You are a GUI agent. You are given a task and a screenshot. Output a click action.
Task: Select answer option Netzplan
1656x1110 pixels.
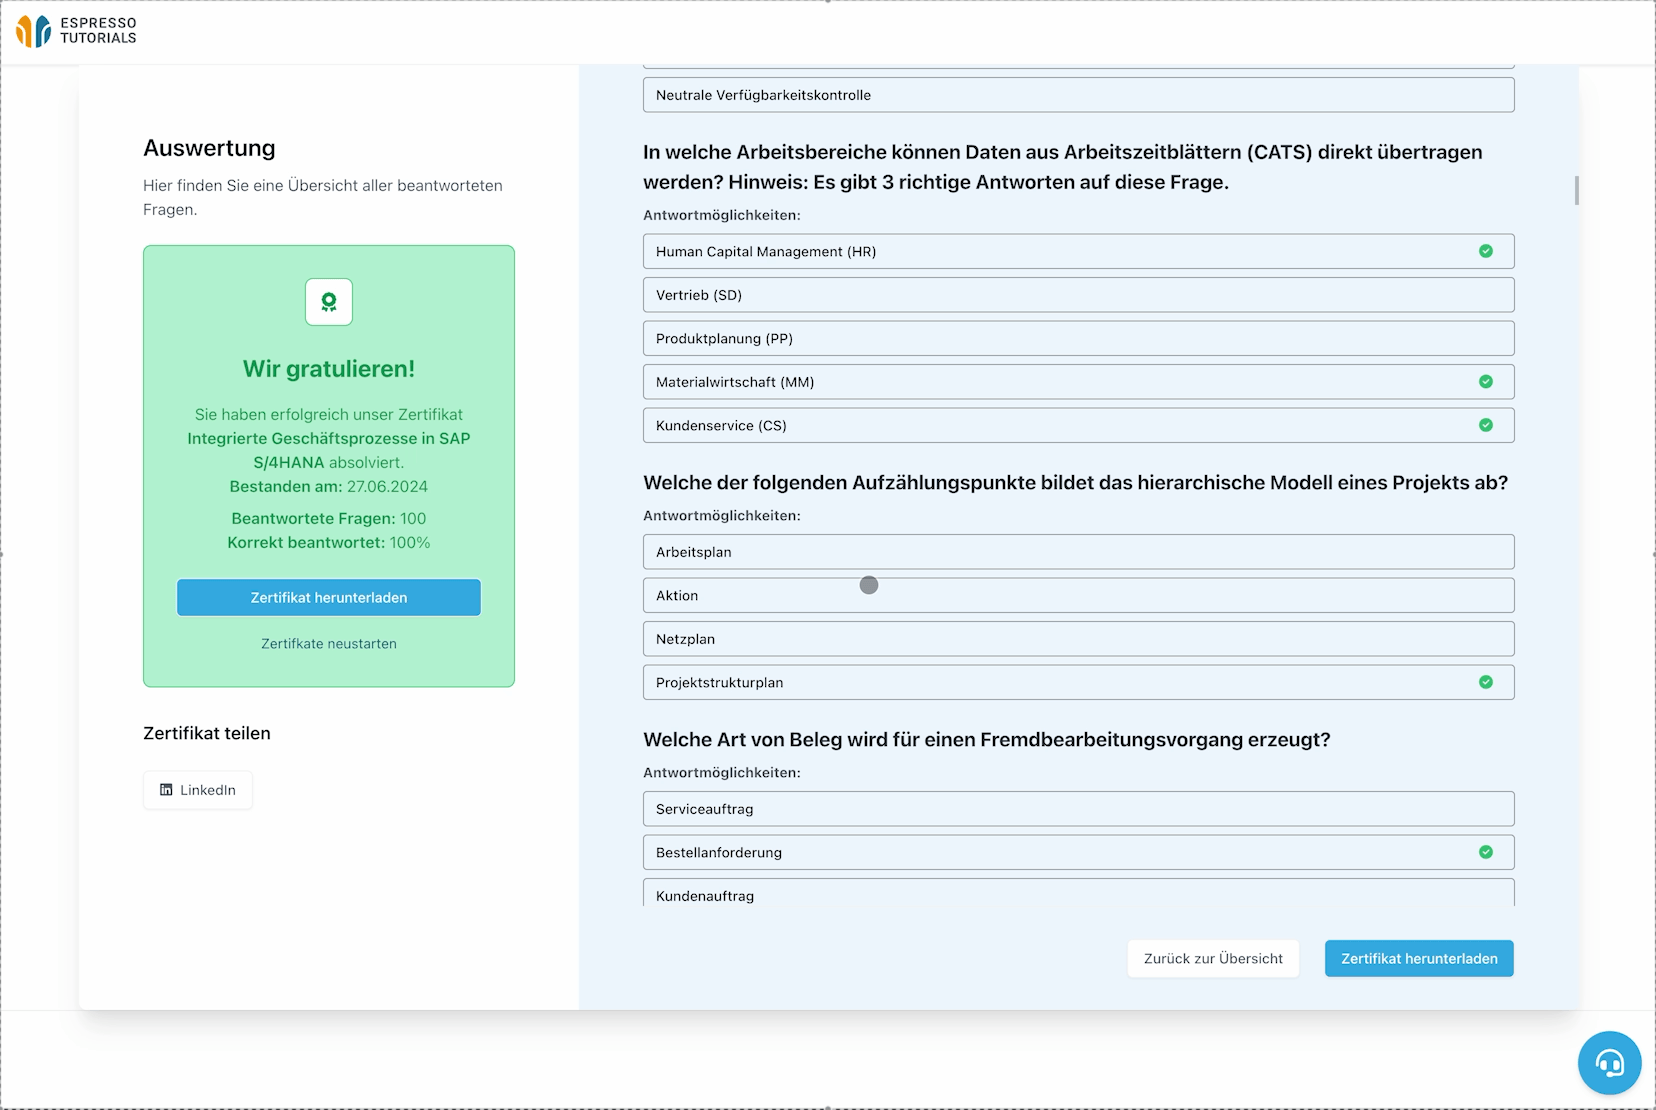tap(1078, 638)
